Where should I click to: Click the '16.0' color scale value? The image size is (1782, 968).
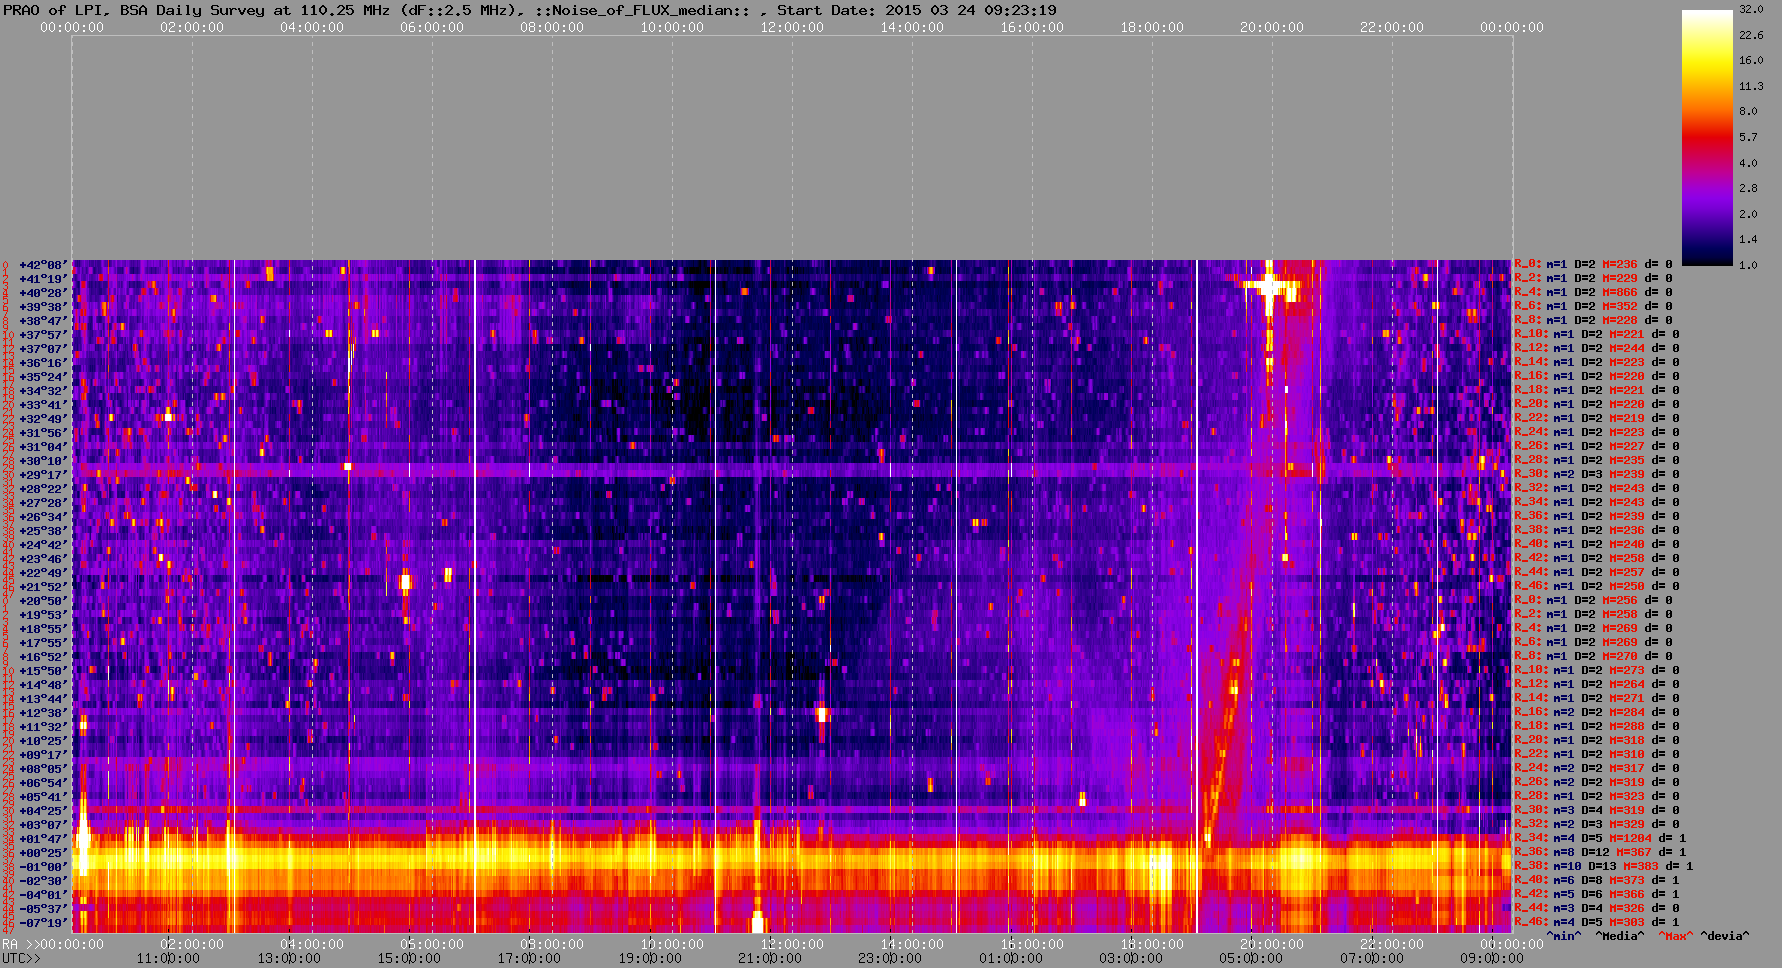(x=1751, y=60)
